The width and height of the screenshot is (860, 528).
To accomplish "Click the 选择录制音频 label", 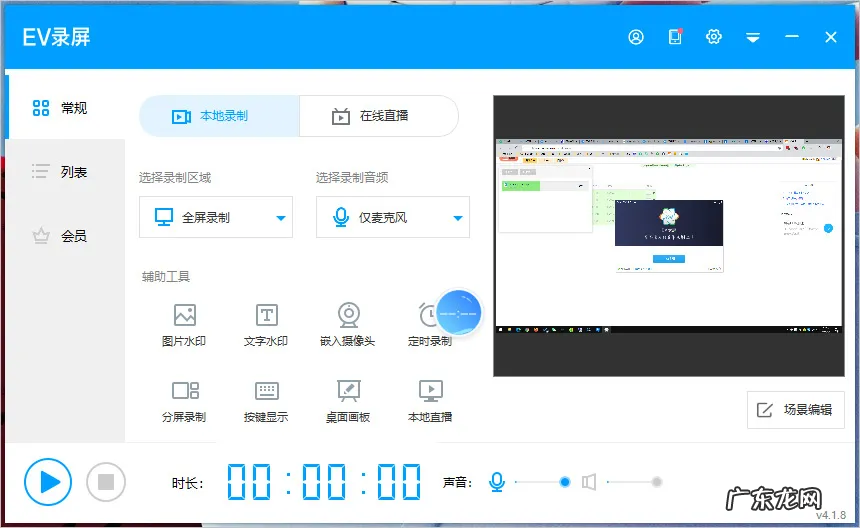I will coord(352,177).
